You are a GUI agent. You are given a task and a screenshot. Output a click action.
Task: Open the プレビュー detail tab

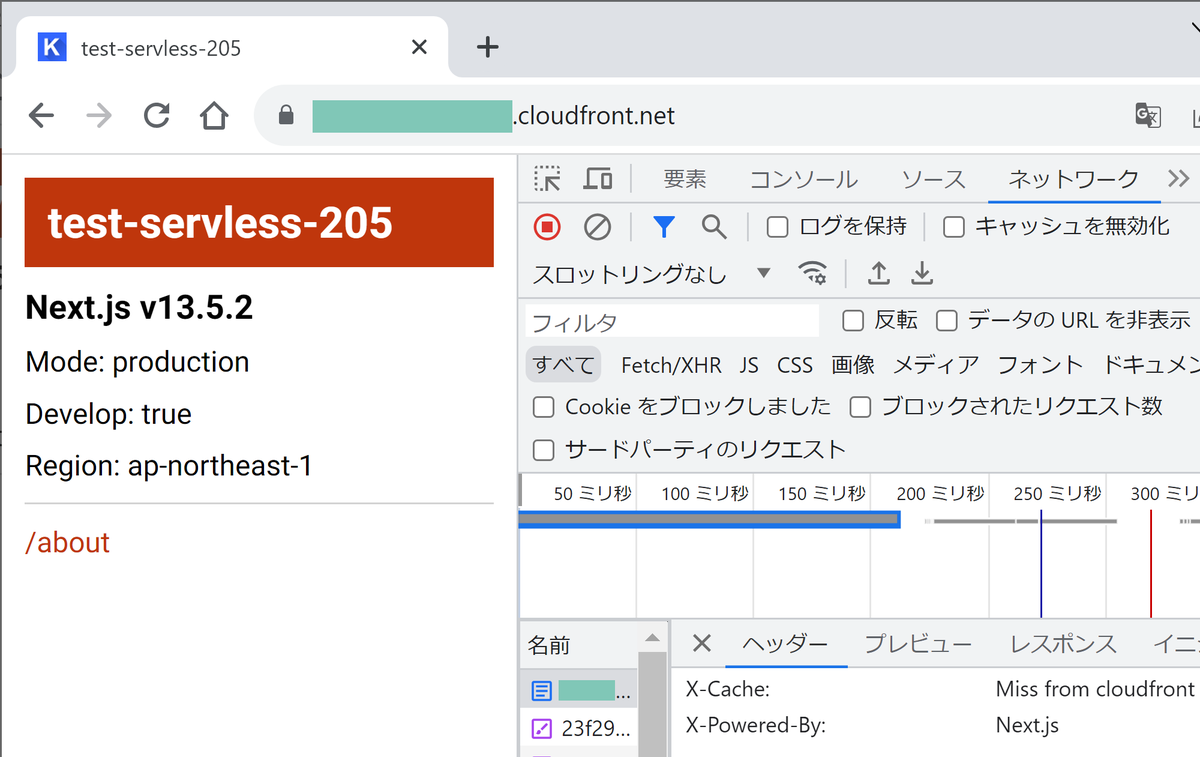(917, 644)
